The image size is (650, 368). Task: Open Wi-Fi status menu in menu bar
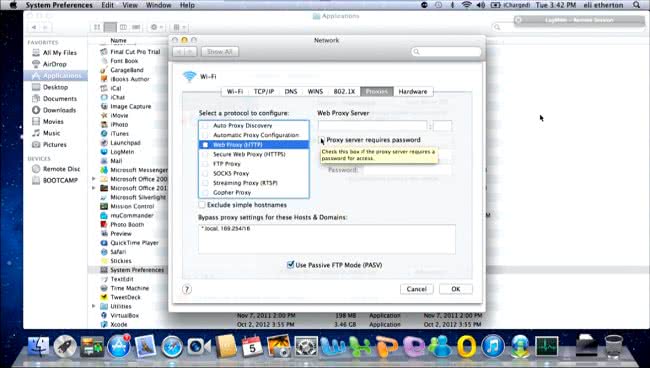[x=466, y=5]
